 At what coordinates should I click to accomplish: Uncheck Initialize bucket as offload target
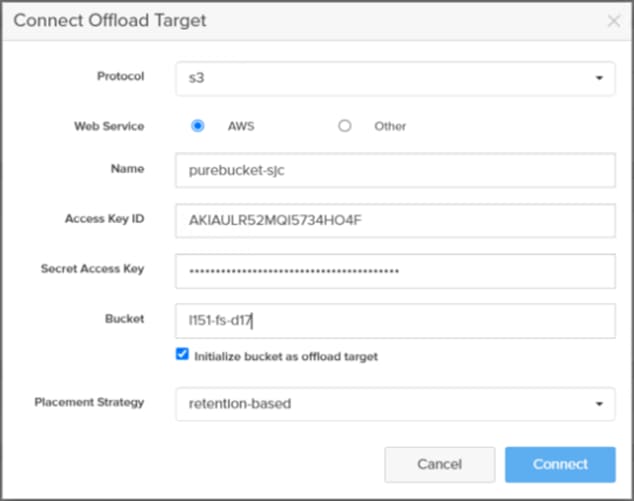click(x=182, y=355)
